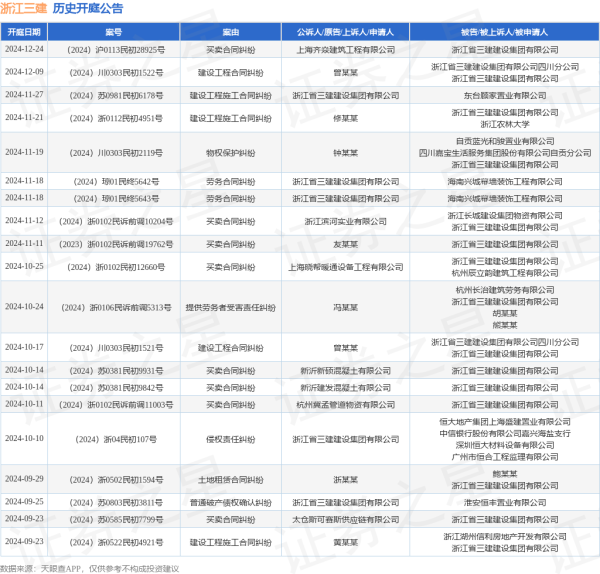
Task: Select the date cell 2024-11-19
Action: point(24,152)
